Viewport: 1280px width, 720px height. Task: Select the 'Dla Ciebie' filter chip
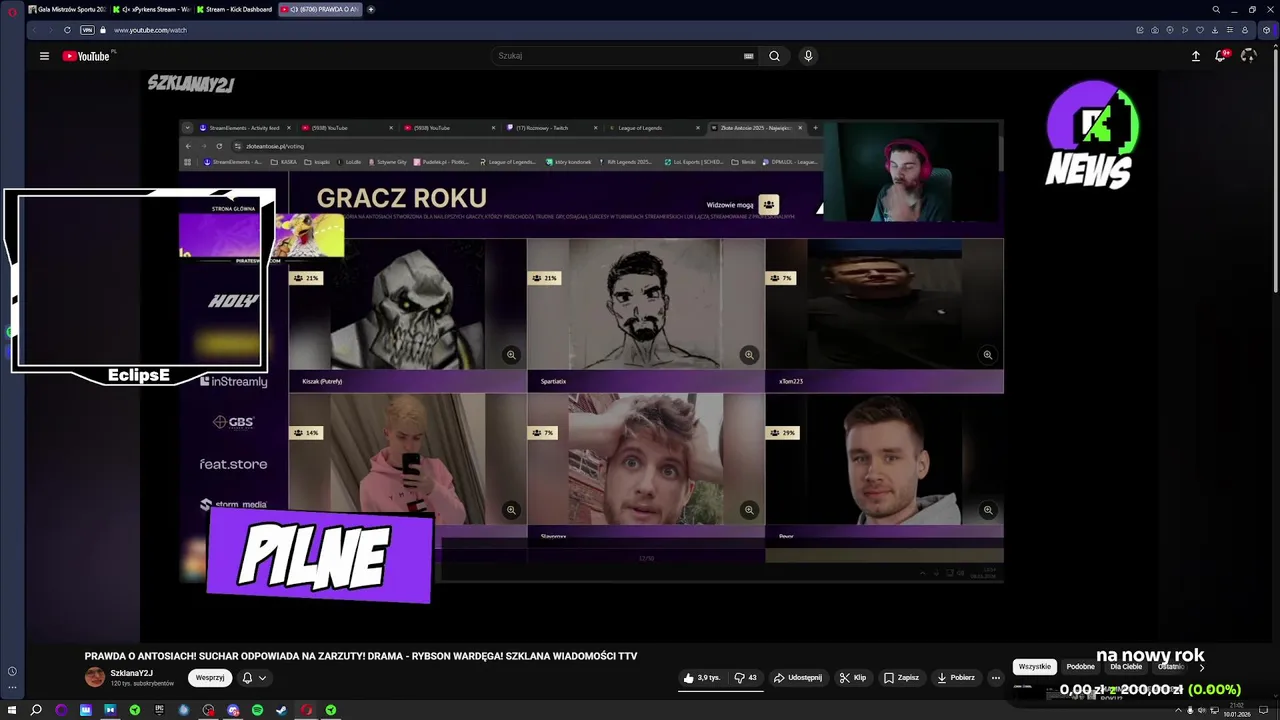[x=1126, y=667]
